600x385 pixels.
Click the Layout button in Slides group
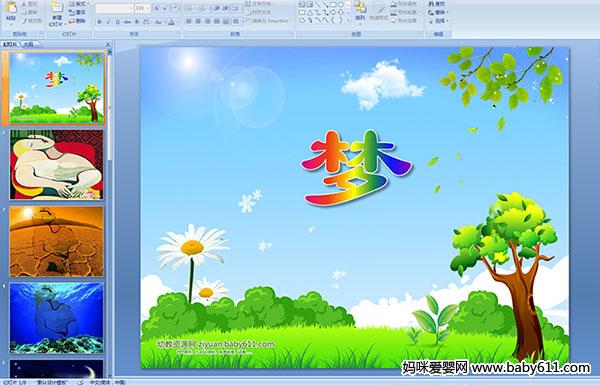pyautogui.click(x=78, y=4)
